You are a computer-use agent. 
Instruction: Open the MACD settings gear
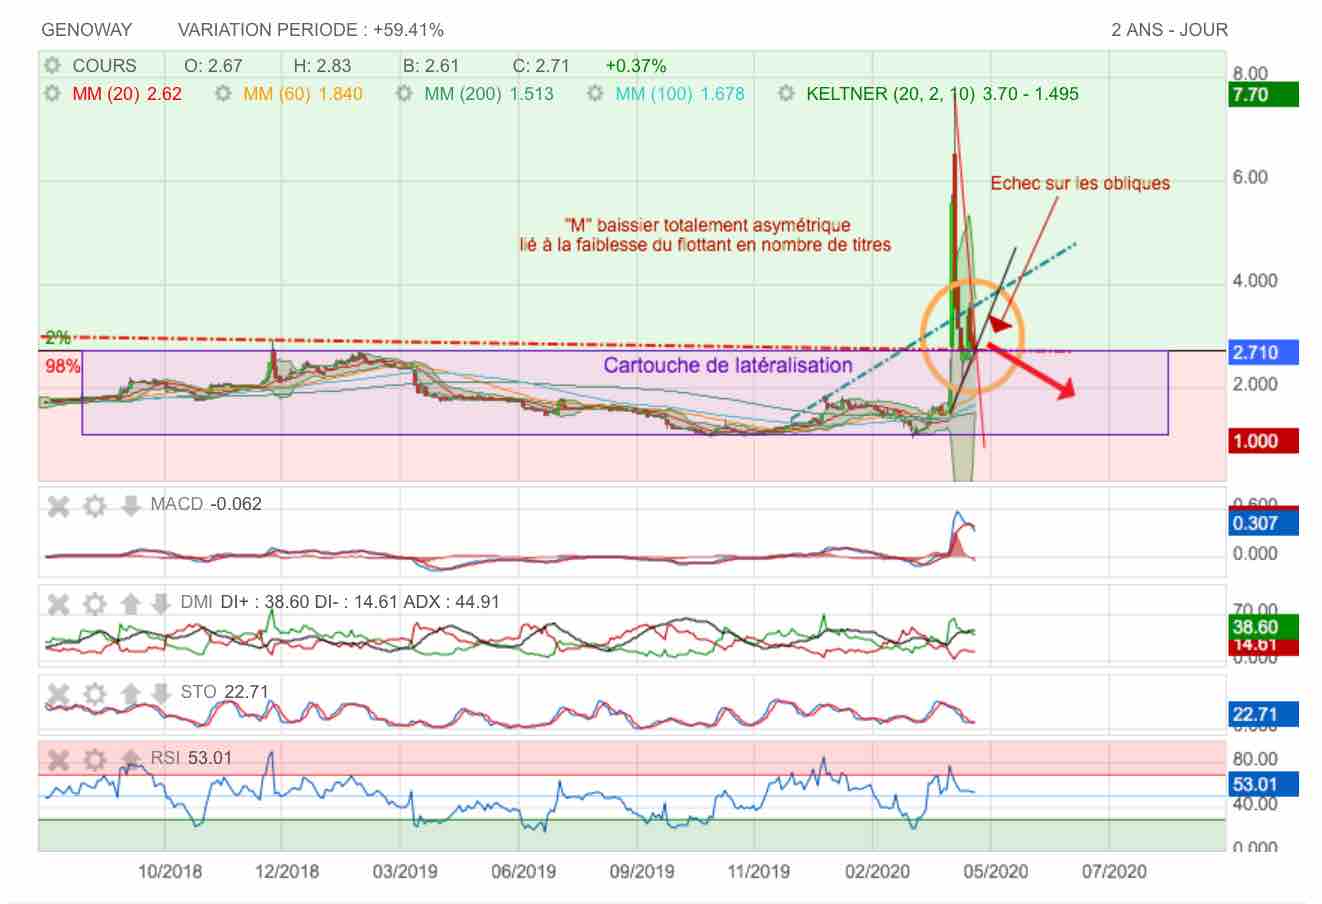tap(94, 506)
